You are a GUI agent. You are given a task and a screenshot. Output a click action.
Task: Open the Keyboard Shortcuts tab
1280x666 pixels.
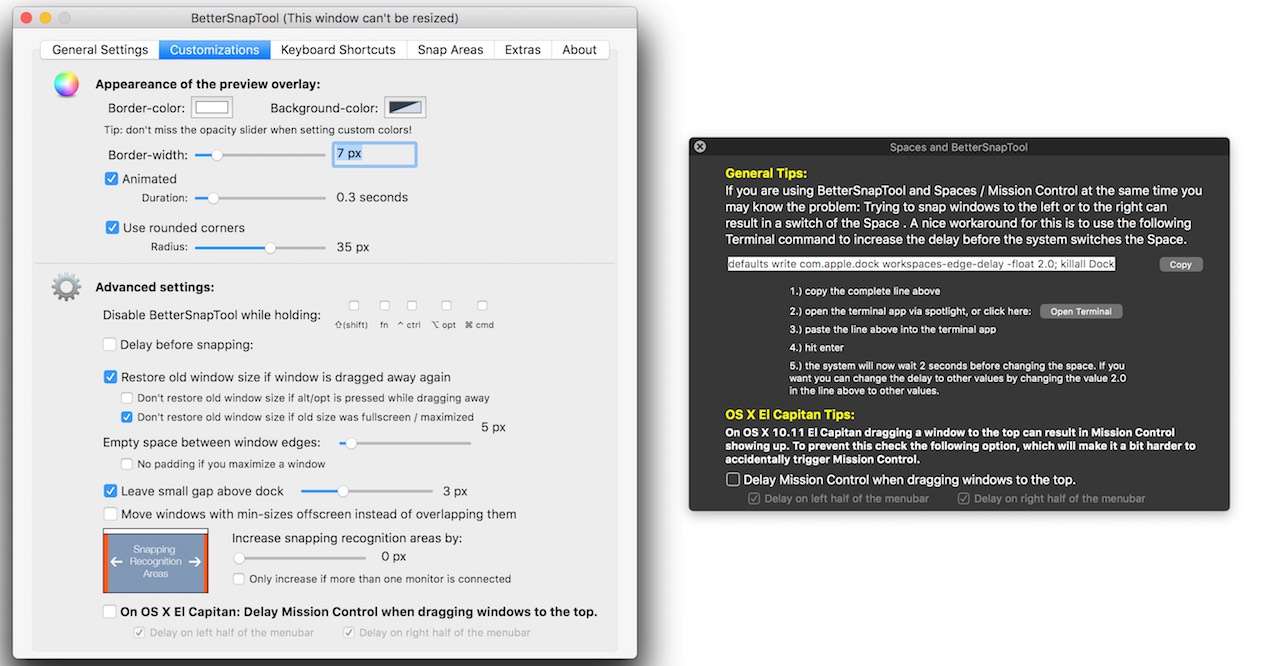[338, 50]
